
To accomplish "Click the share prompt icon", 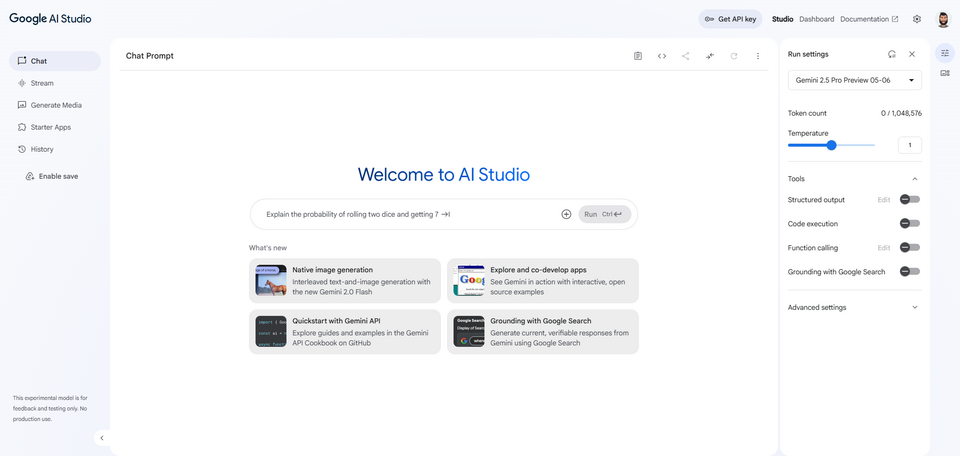I will (686, 56).
